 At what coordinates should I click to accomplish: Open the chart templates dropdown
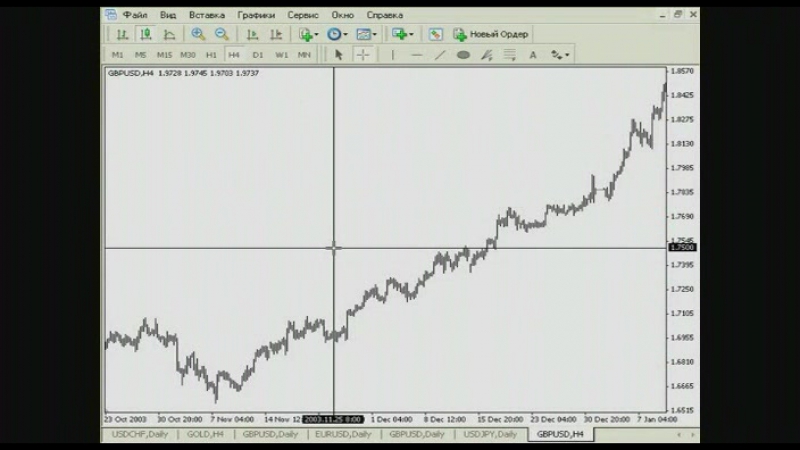[x=367, y=34]
